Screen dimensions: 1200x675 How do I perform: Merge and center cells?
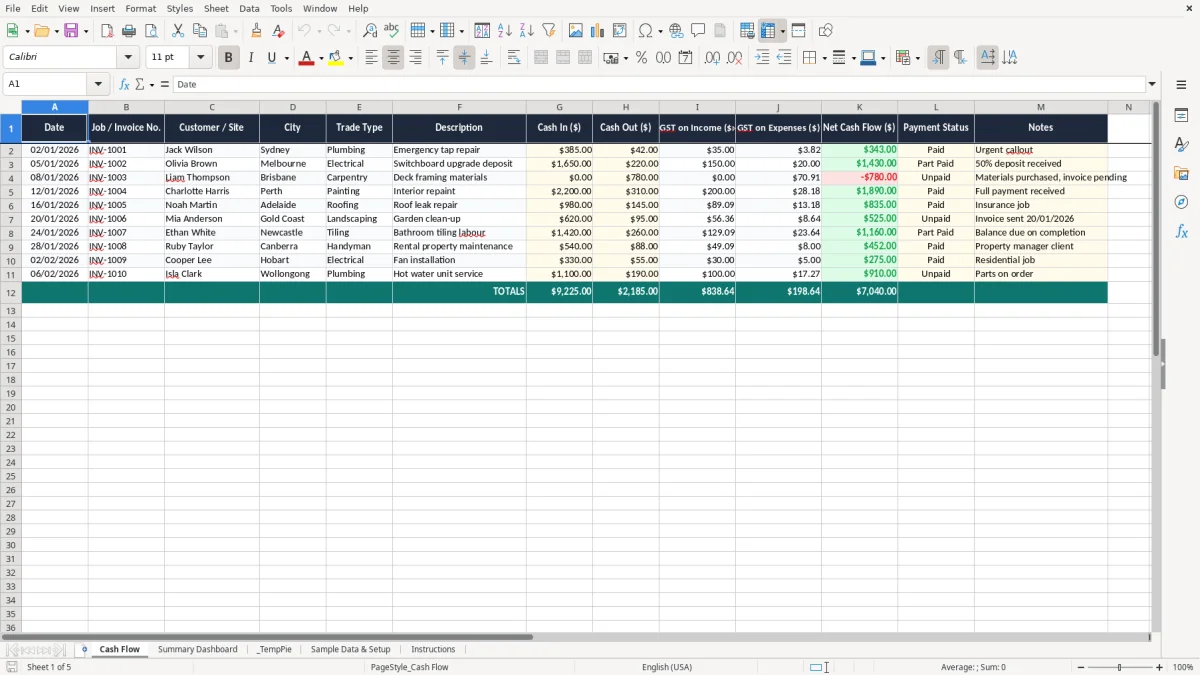[x=541, y=58]
